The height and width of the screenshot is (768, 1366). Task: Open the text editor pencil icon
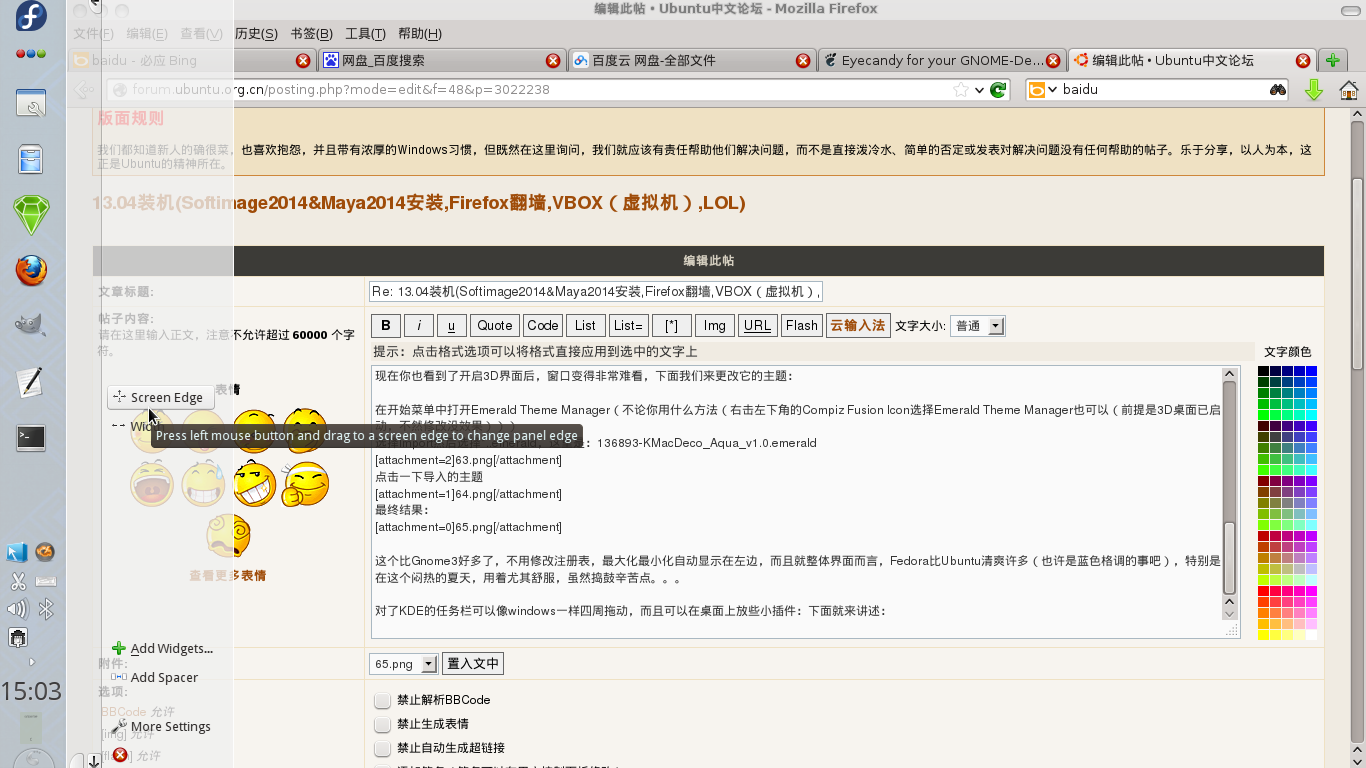click(x=31, y=381)
